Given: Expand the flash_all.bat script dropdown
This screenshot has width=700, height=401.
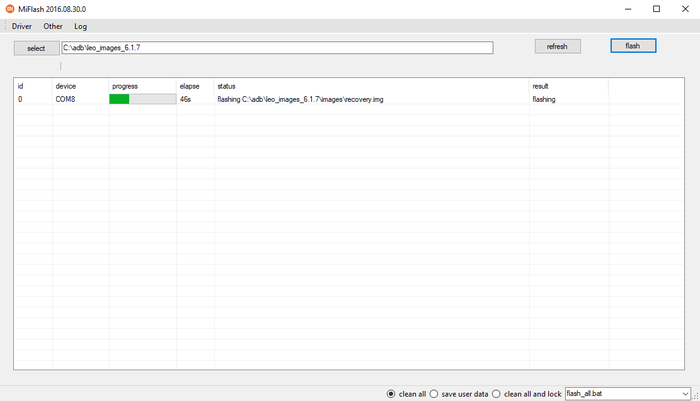Looking at the screenshot, I should tap(685, 394).
